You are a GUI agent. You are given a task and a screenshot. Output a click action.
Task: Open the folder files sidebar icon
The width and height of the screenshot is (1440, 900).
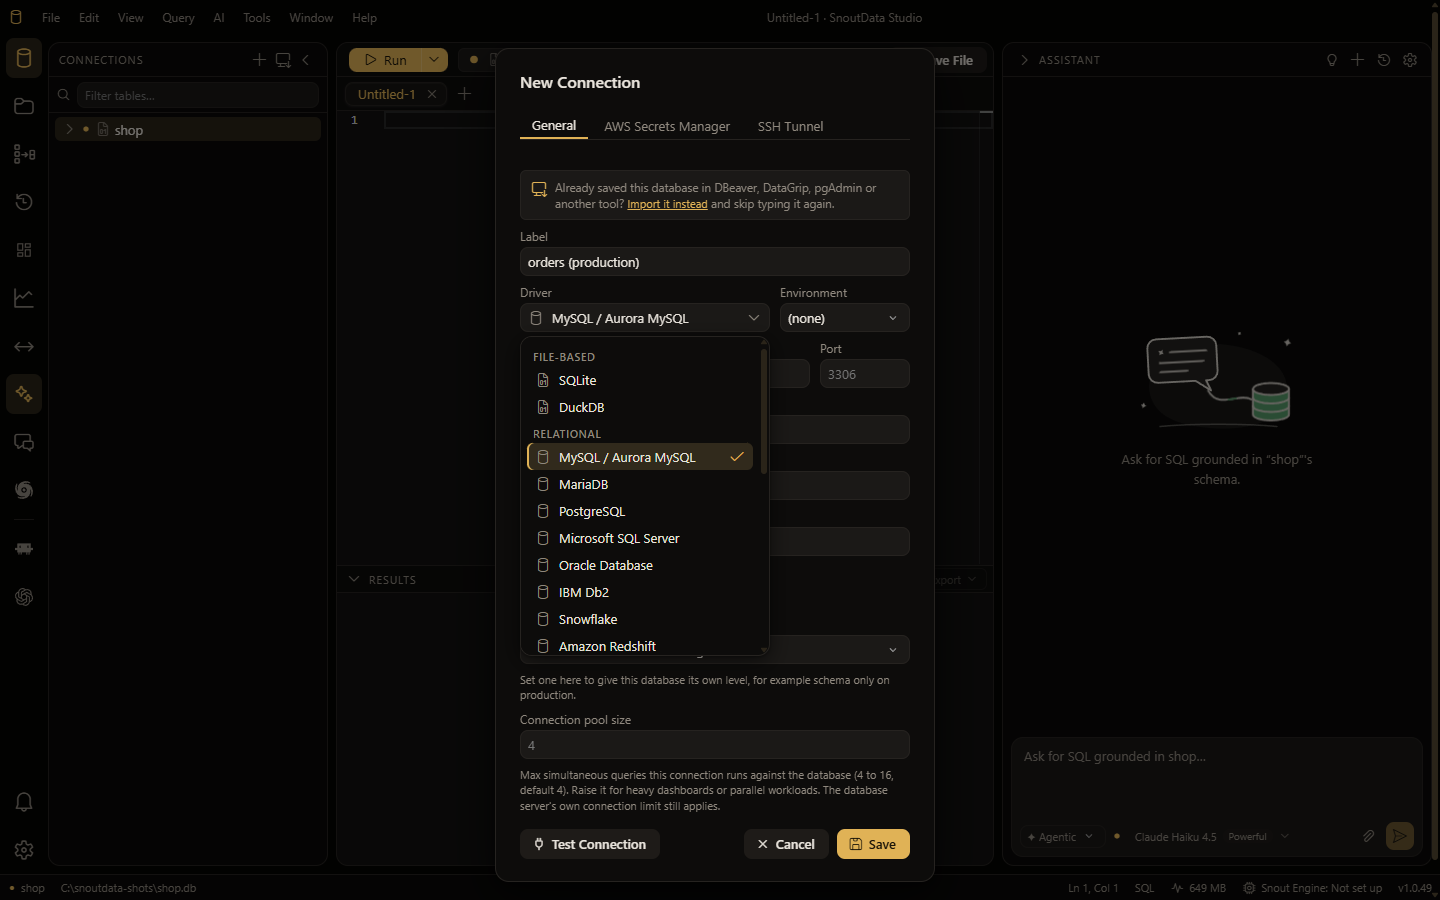point(24,106)
